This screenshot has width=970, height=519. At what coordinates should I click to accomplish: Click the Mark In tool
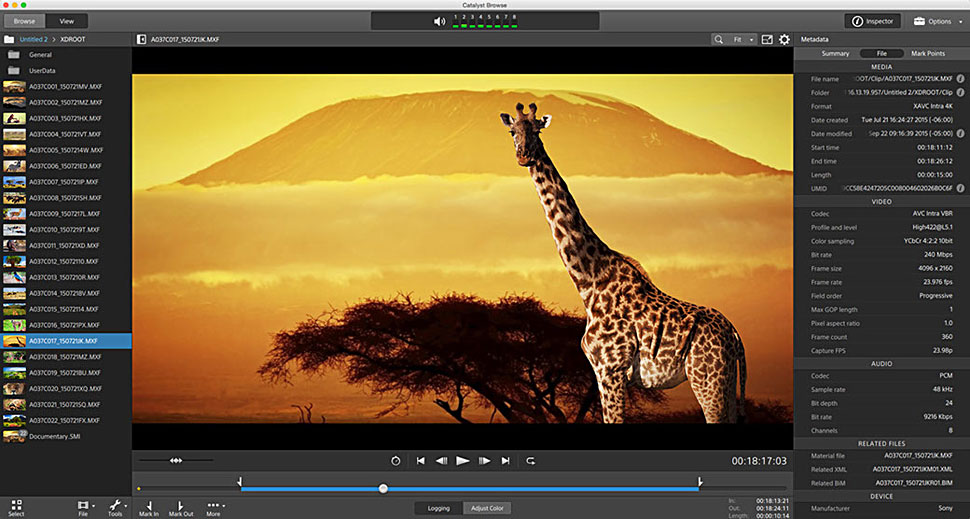click(149, 507)
